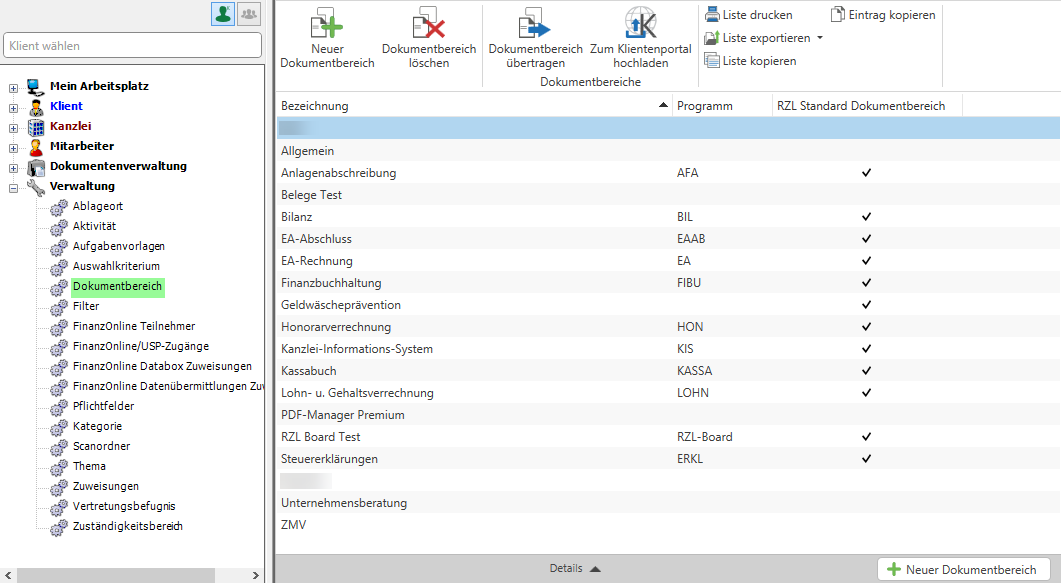This screenshot has height=583, width=1061.
Task: Click the Klient wählen search field
Action: coord(132,46)
